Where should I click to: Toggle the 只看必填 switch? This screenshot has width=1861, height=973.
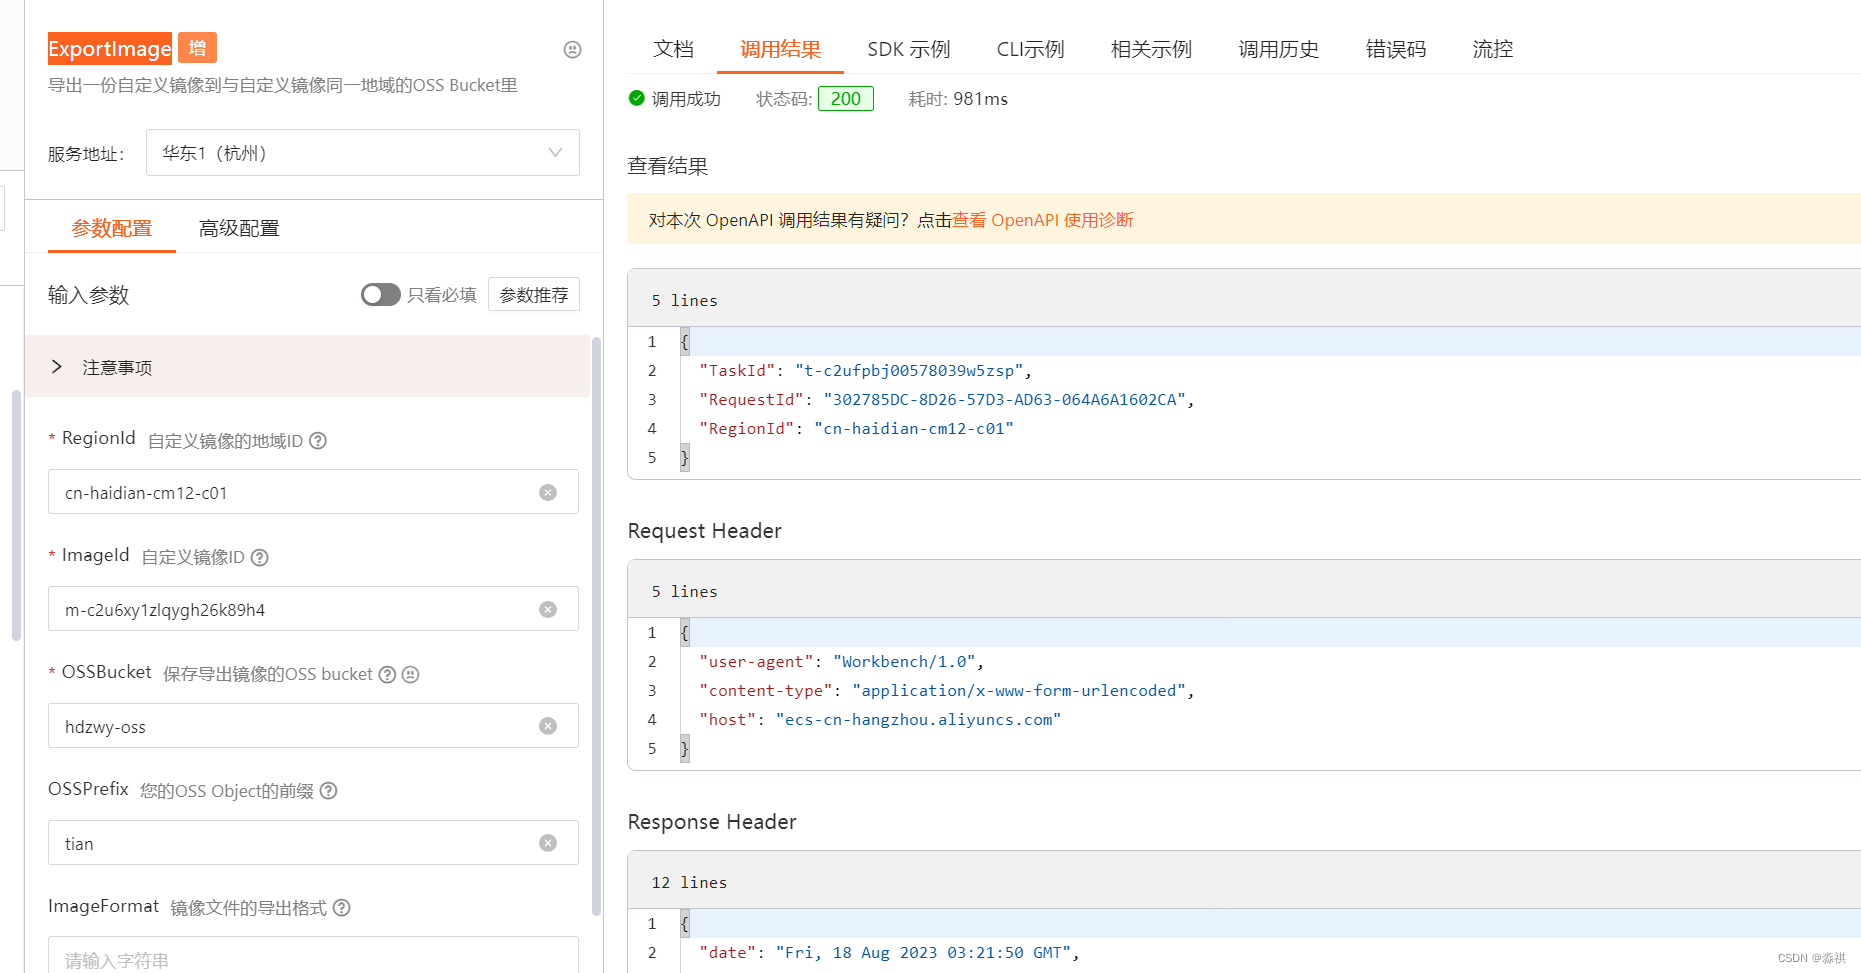(x=380, y=294)
